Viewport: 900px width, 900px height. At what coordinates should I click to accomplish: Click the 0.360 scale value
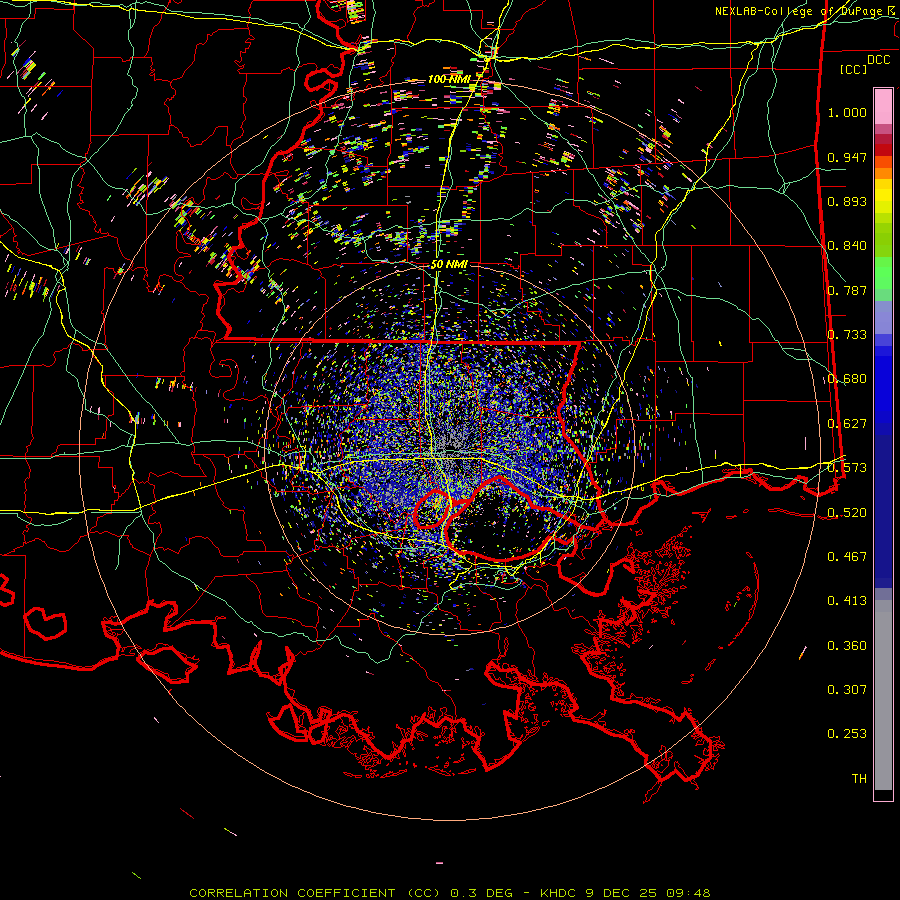click(847, 646)
